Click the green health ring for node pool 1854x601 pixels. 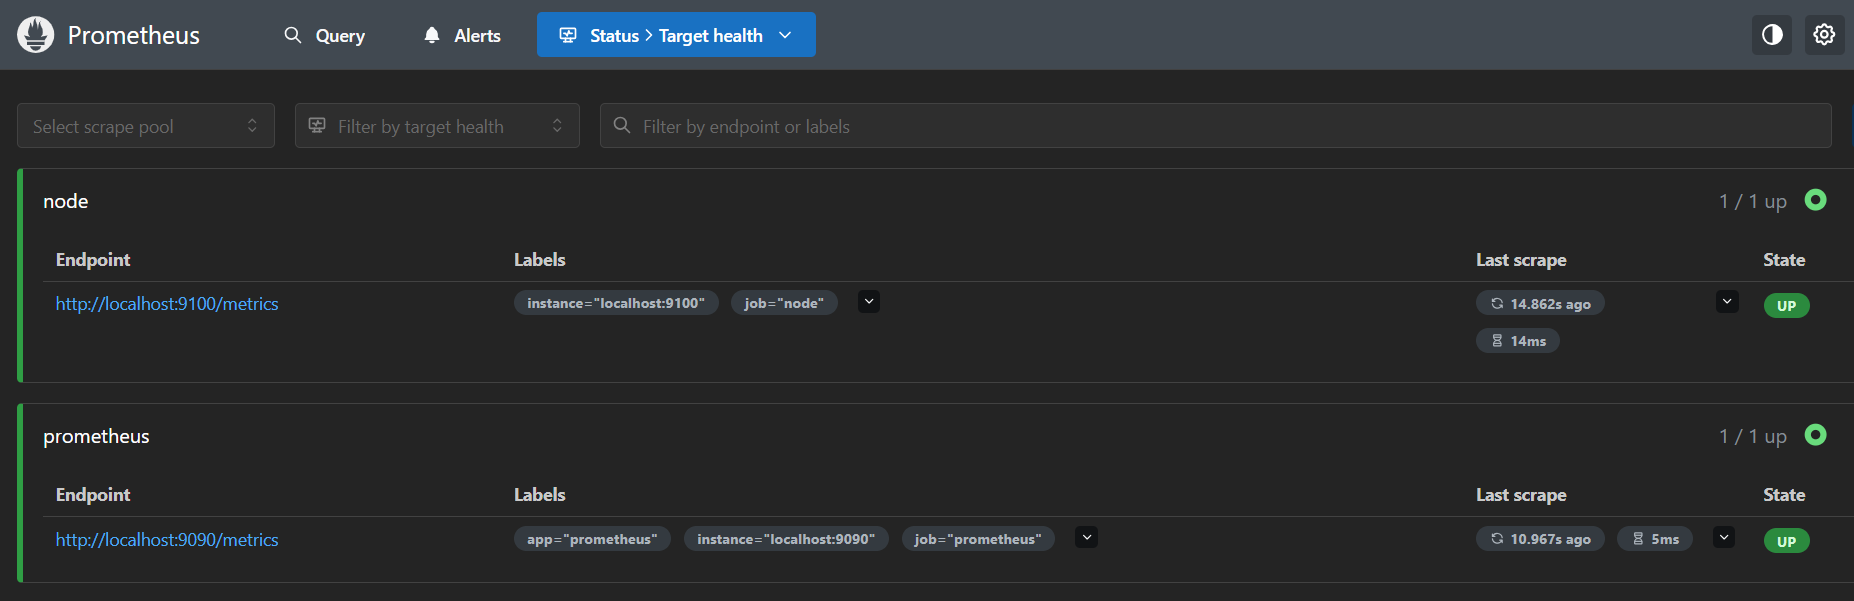pos(1815,200)
